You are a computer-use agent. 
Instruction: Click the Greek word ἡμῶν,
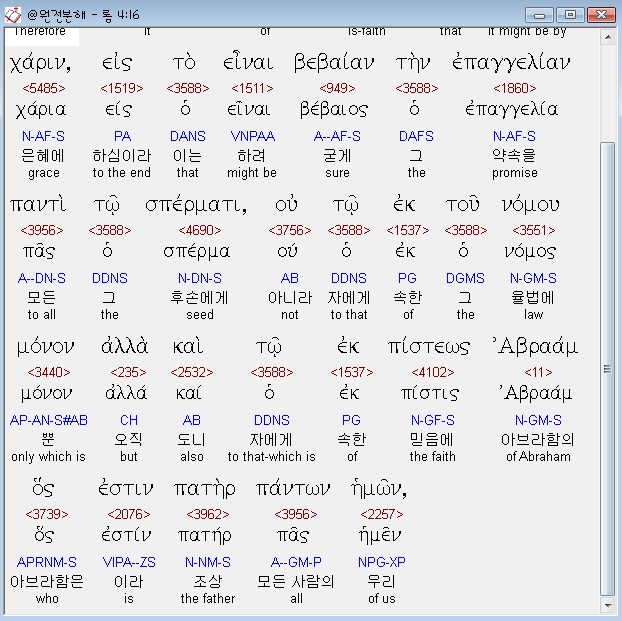379,489
